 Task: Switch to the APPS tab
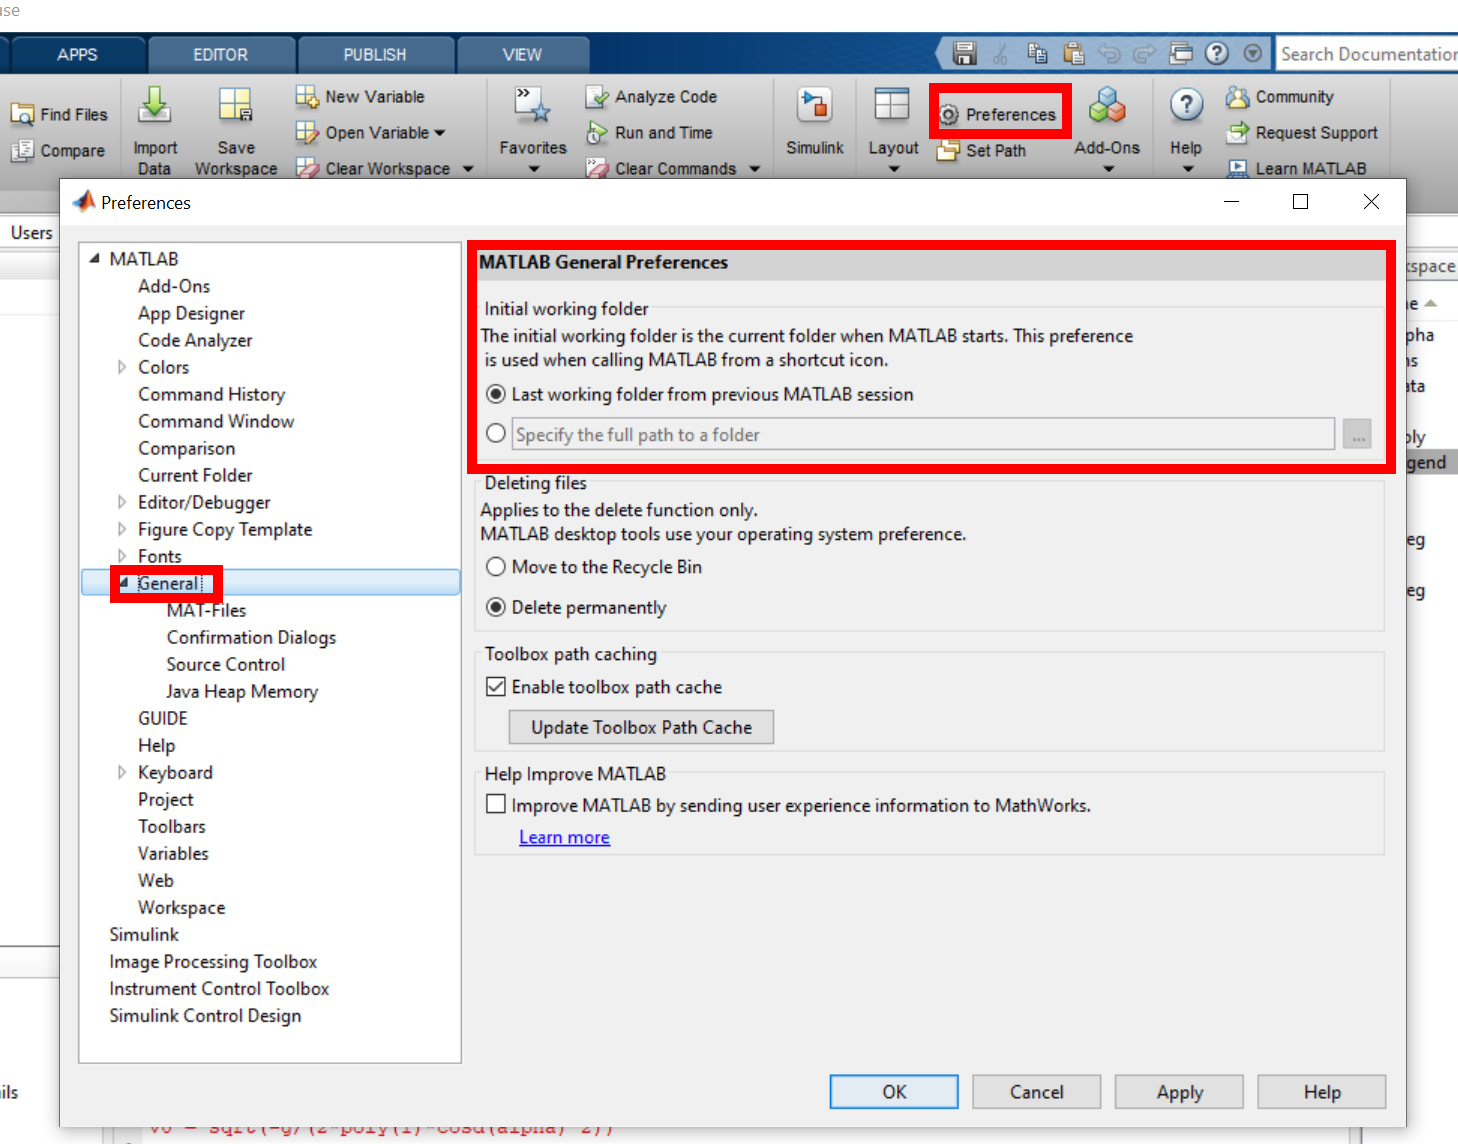click(x=77, y=55)
